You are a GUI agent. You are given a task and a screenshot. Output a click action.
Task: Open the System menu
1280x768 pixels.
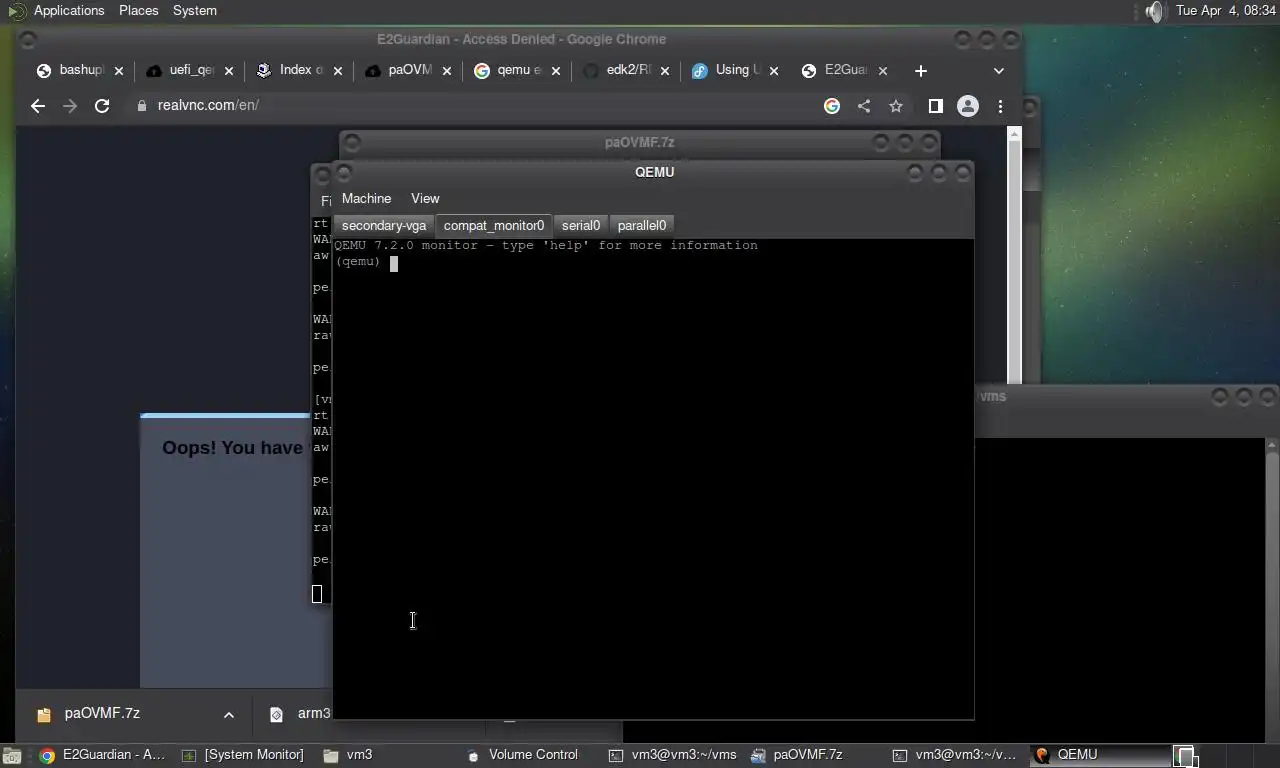[x=194, y=10]
